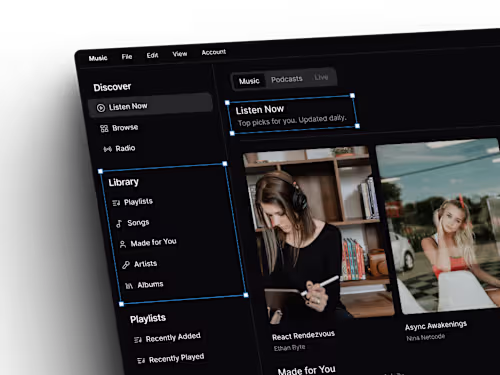Open the View menu
500x375 pixels.
click(180, 54)
